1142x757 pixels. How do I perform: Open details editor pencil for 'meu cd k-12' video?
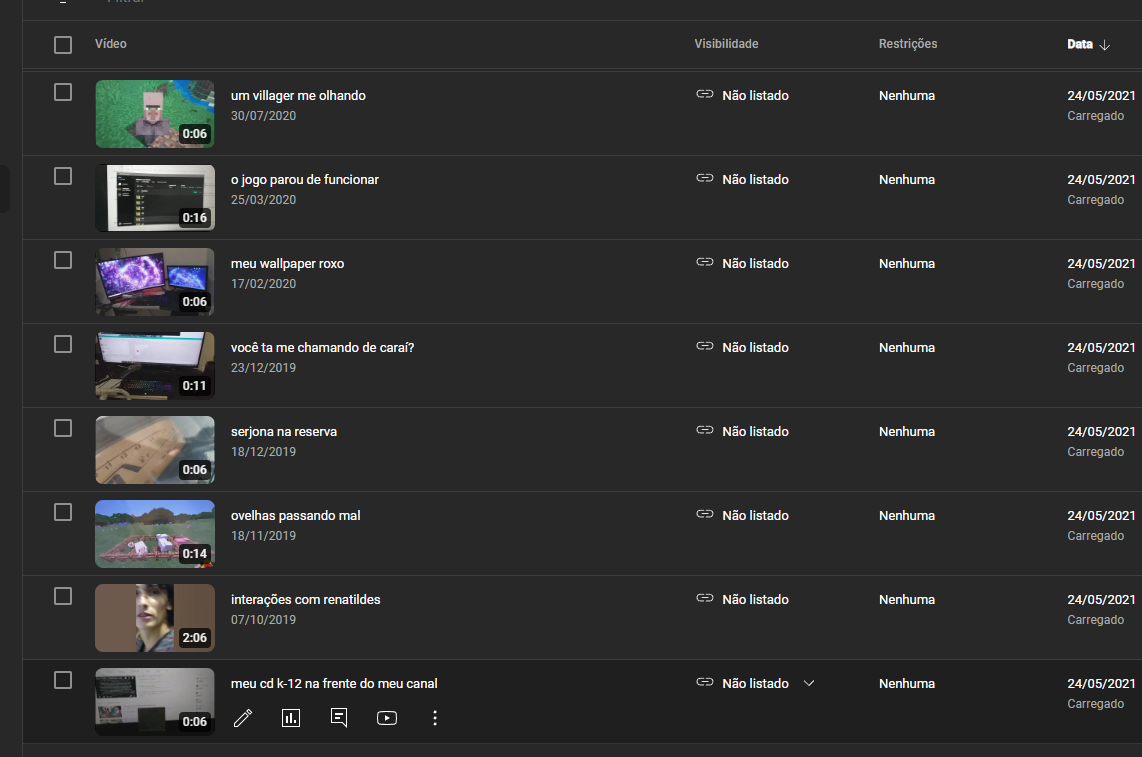[x=243, y=718]
